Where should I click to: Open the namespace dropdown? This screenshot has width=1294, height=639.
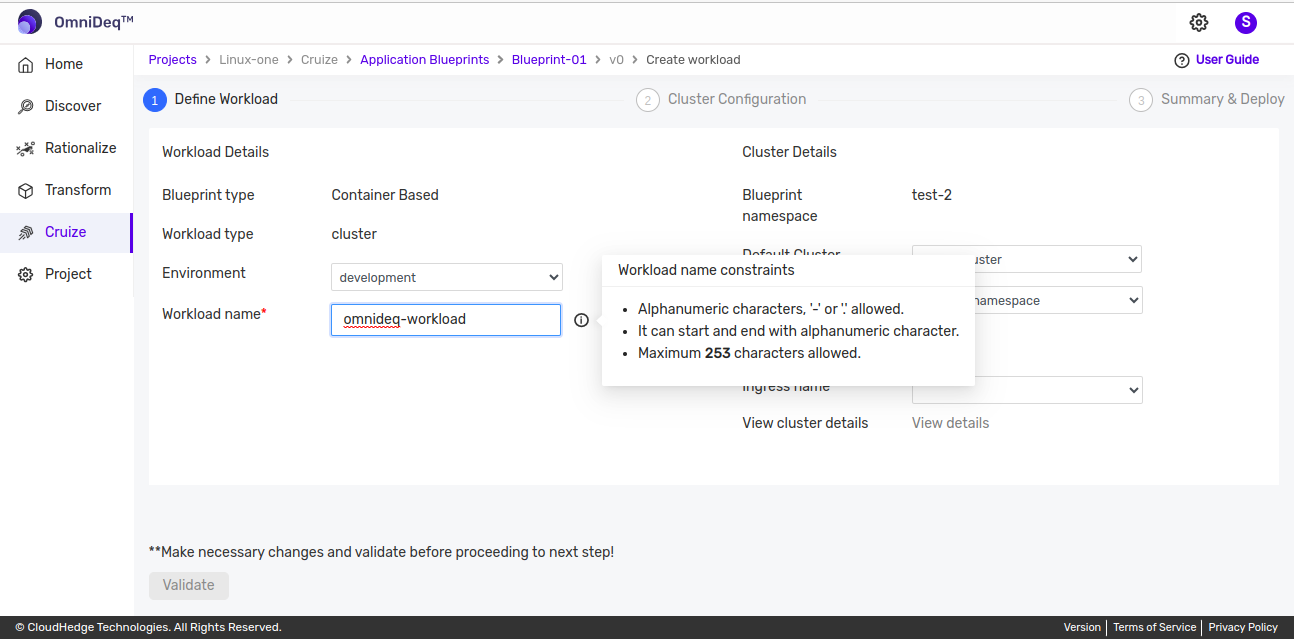pos(1027,300)
